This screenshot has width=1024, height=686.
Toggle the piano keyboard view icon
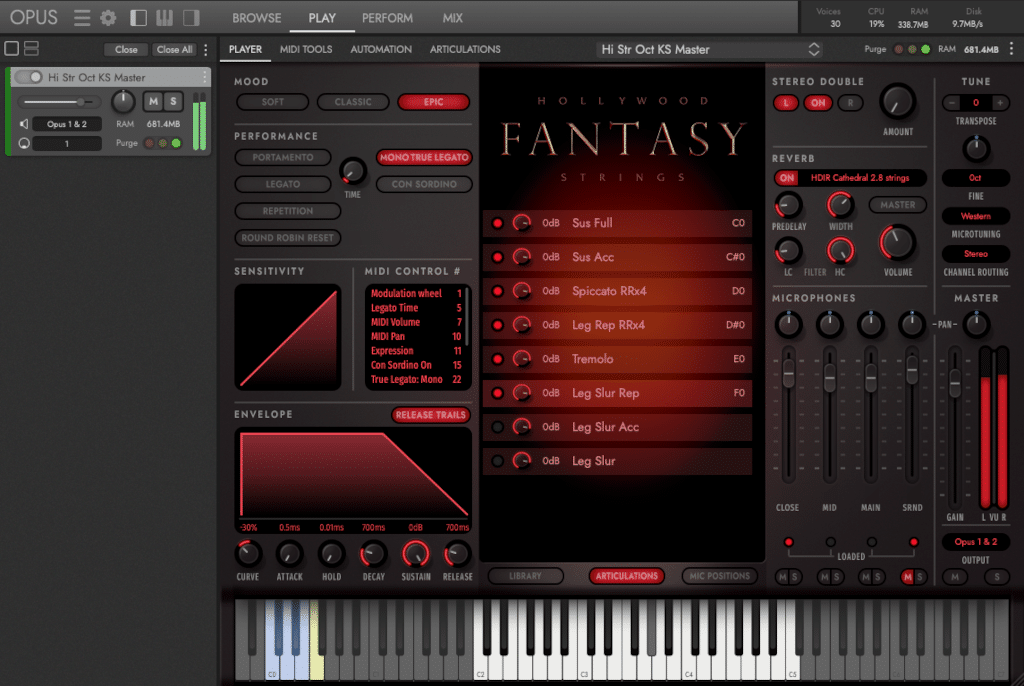coord(165,18)
